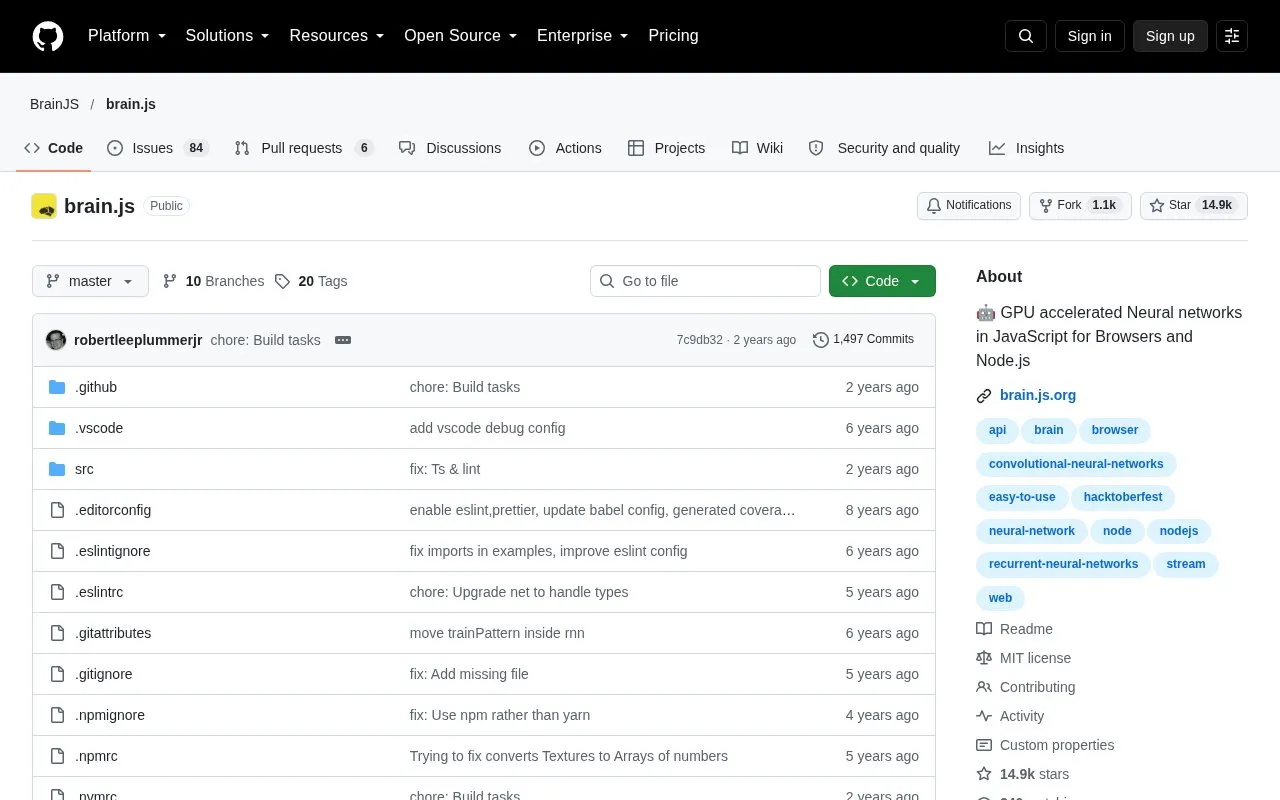This screenshot has height=800, width=1280.
Task: Open appearance settings icon in header
Action: 1232,36
